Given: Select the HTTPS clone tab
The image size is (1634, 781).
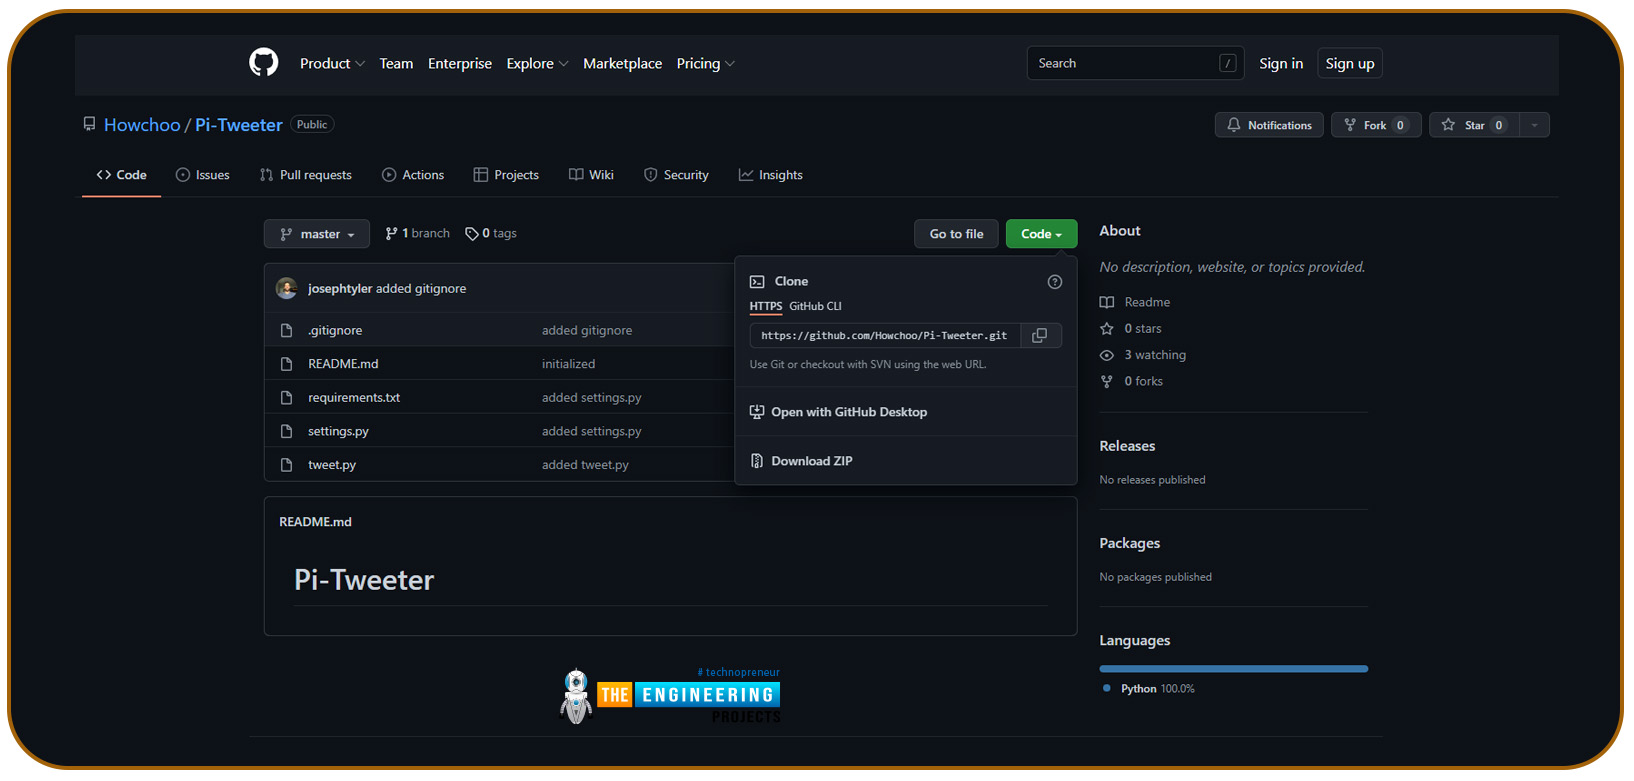Looking at the screenshot, I should [766, 306].
